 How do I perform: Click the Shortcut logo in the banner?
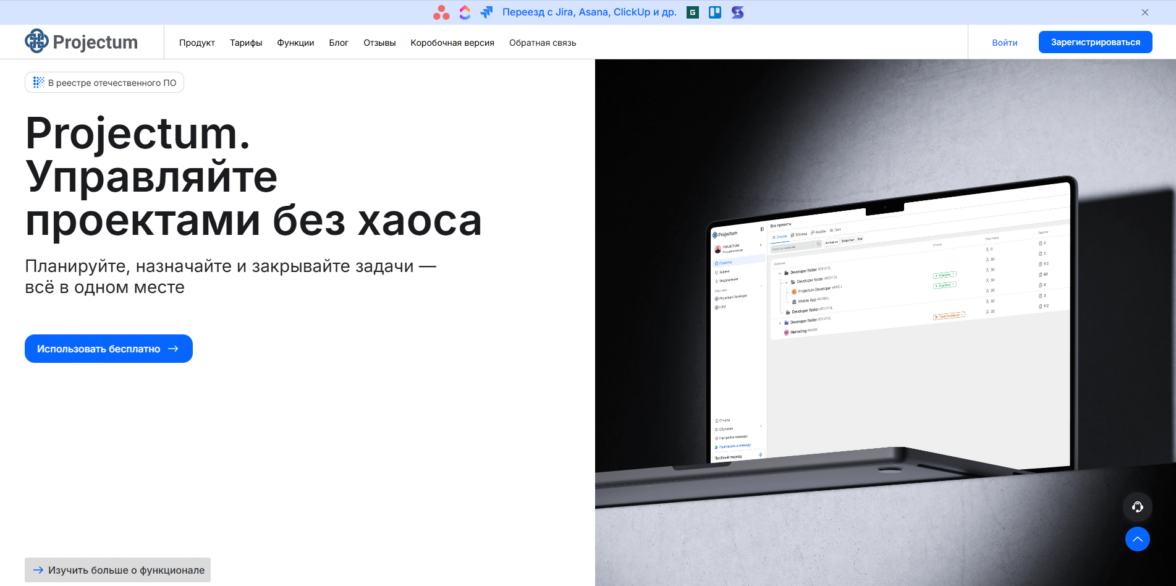(737, 12)
